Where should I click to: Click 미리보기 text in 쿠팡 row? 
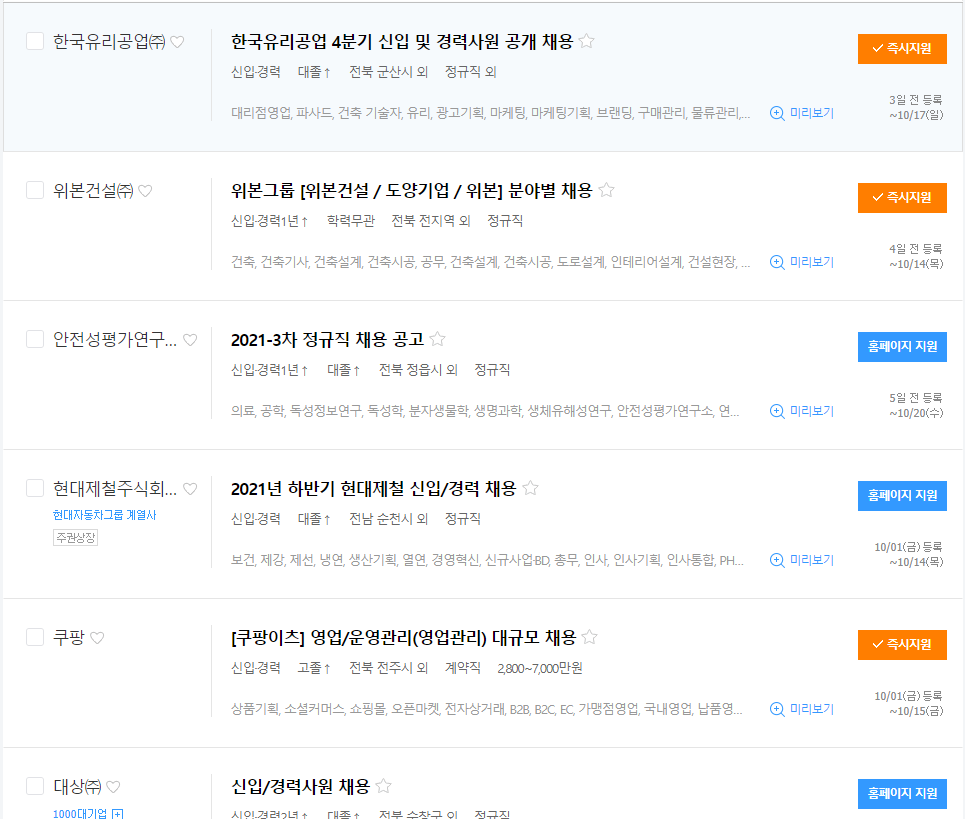coord(812,709)
